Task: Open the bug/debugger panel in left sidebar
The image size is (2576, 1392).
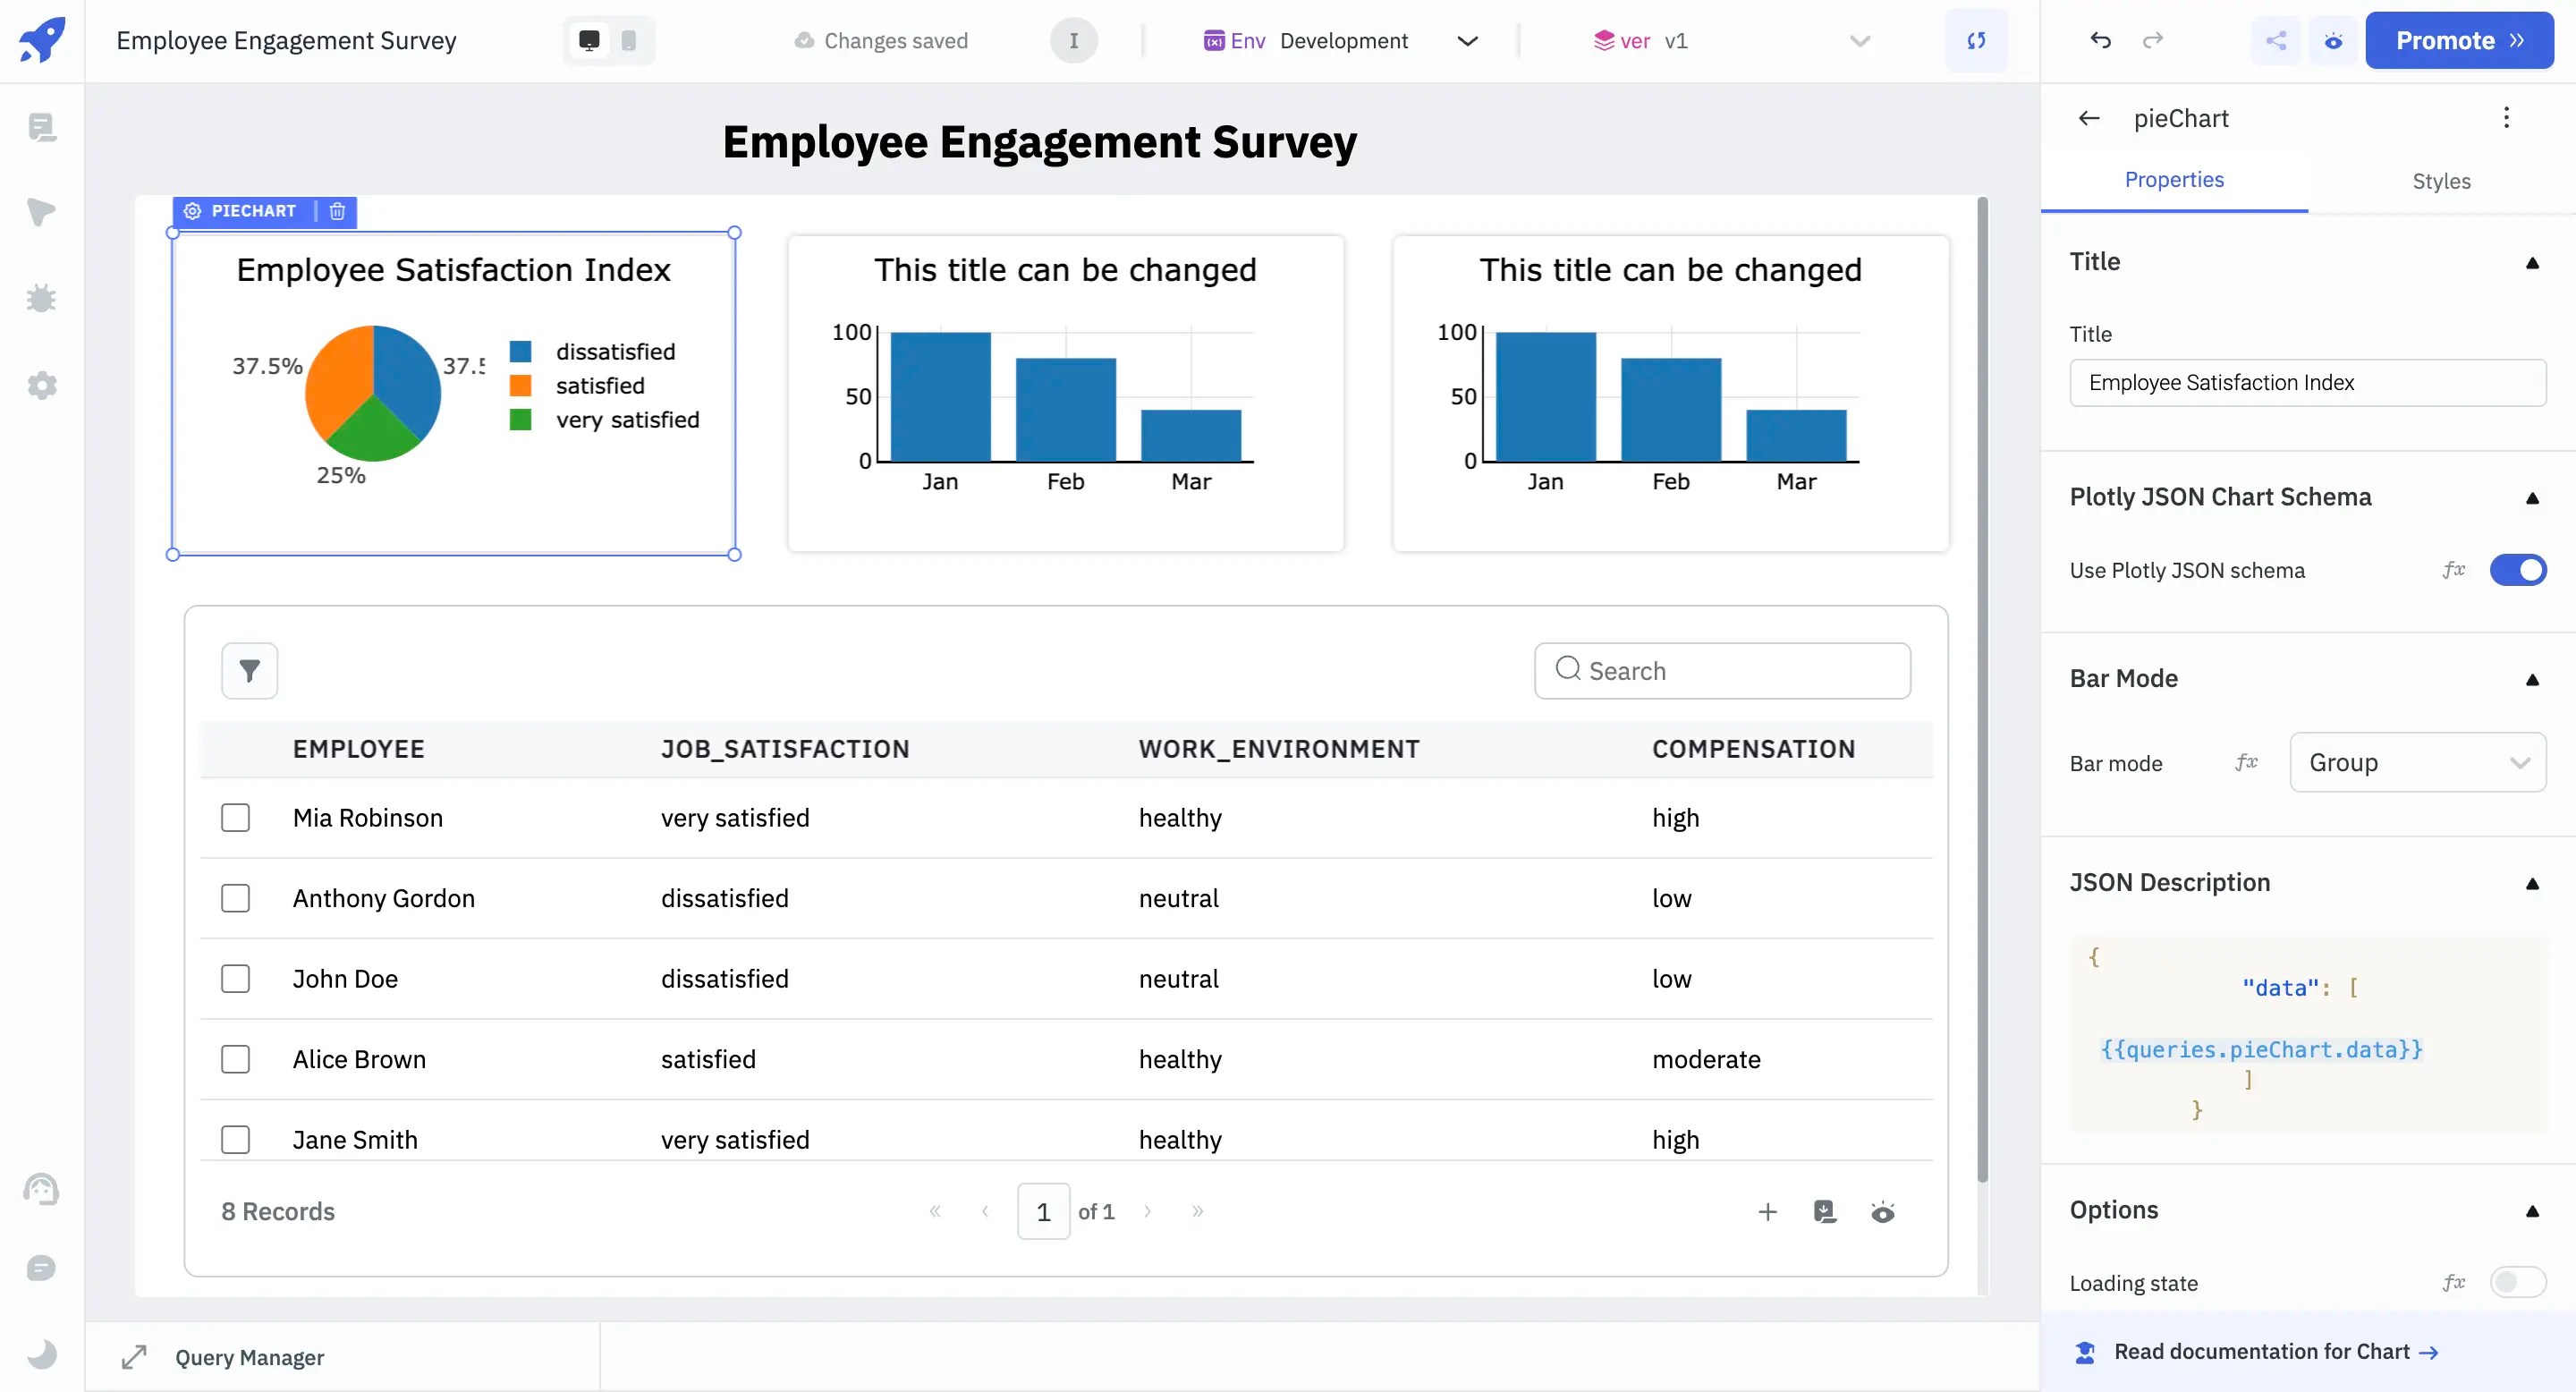Action: pos(42,298)
